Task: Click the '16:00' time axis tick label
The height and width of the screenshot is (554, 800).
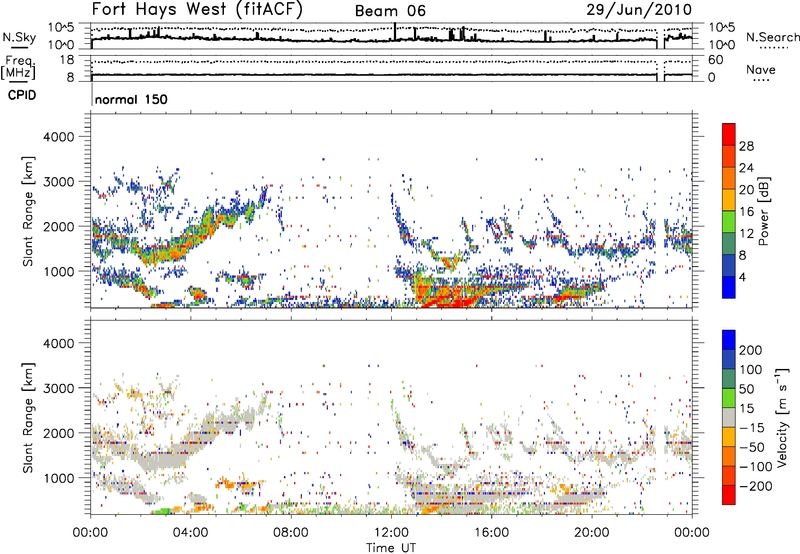Action: click(x=491, y=533)
